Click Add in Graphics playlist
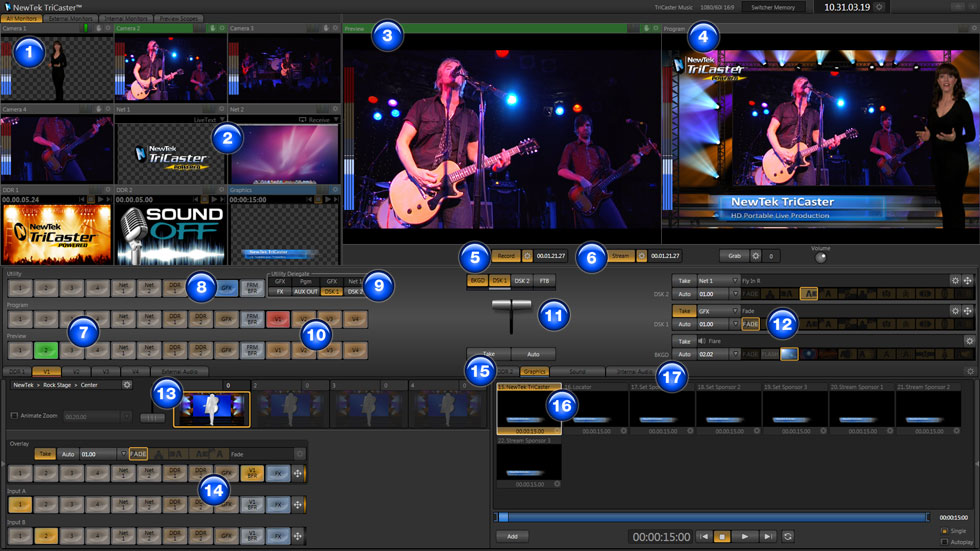 (512, 537)
